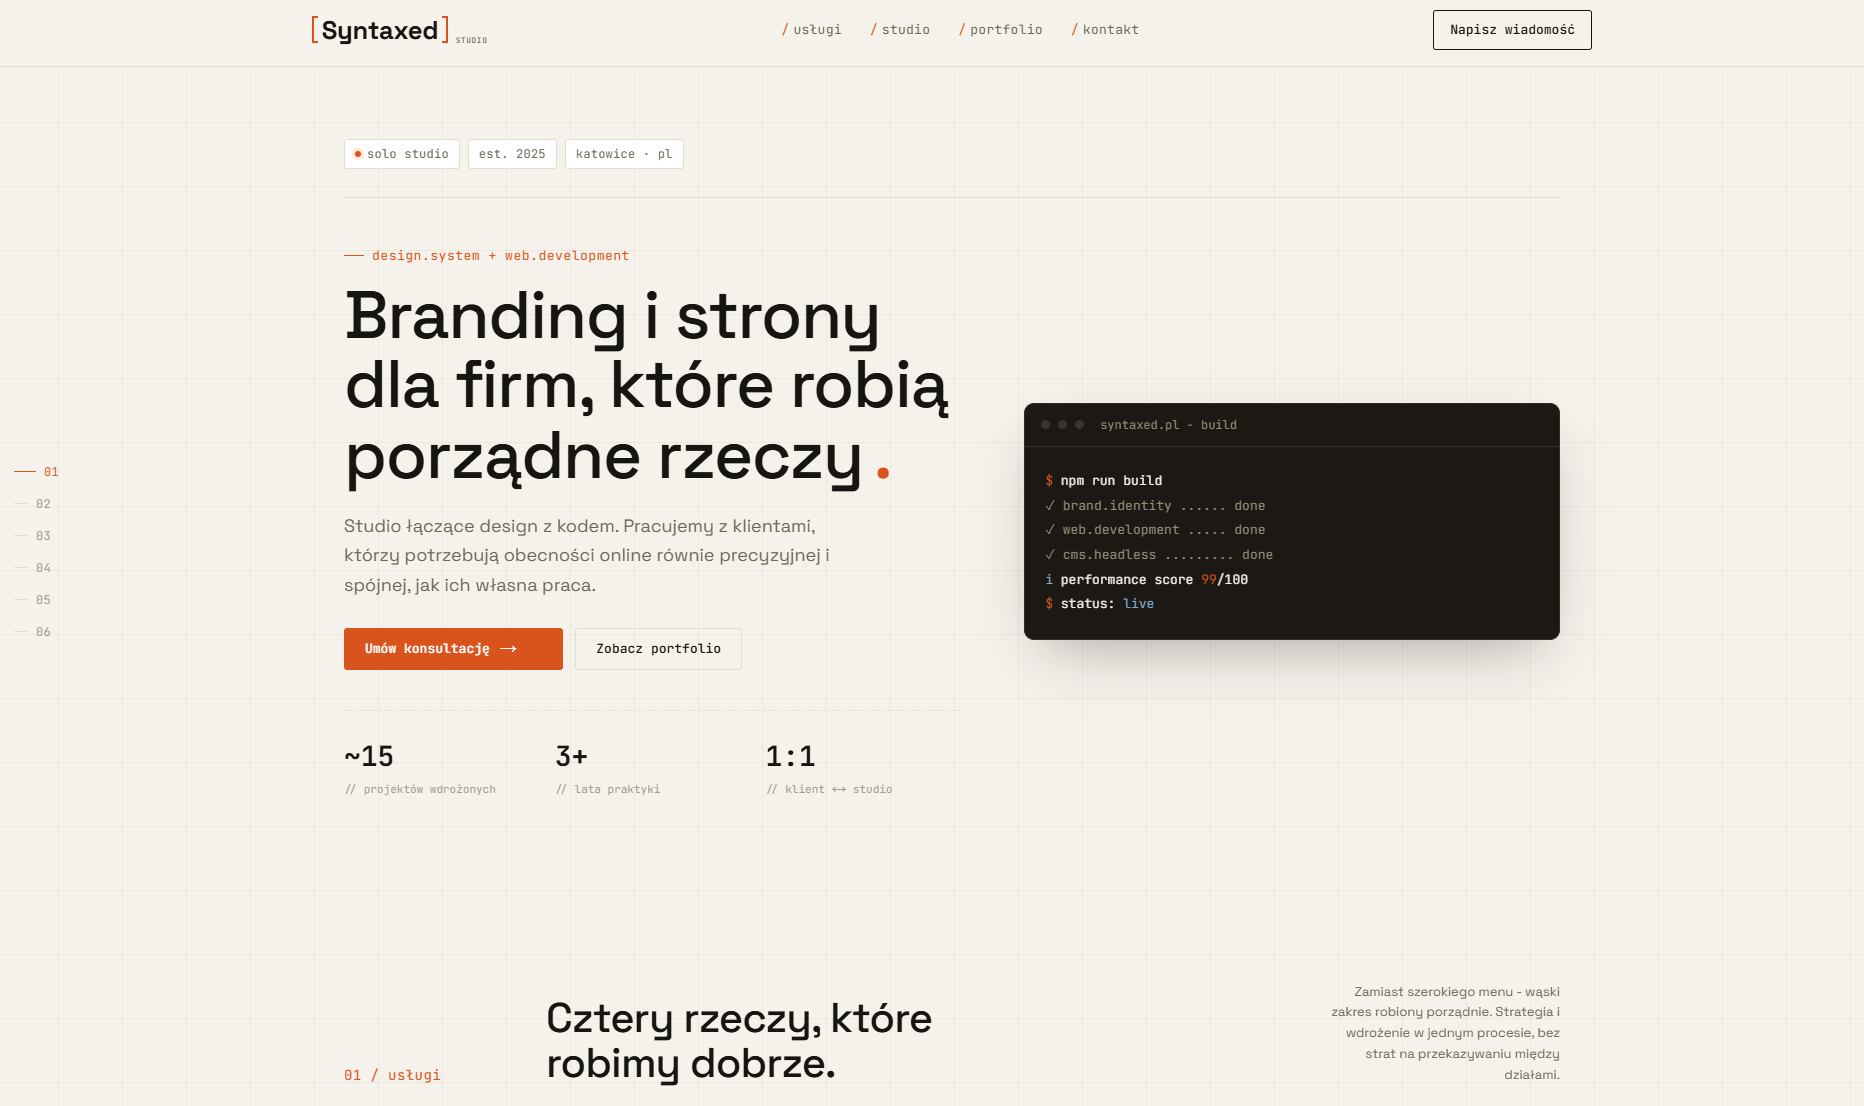Jump to section 03 in side navigation

click(x=33, y=536)
